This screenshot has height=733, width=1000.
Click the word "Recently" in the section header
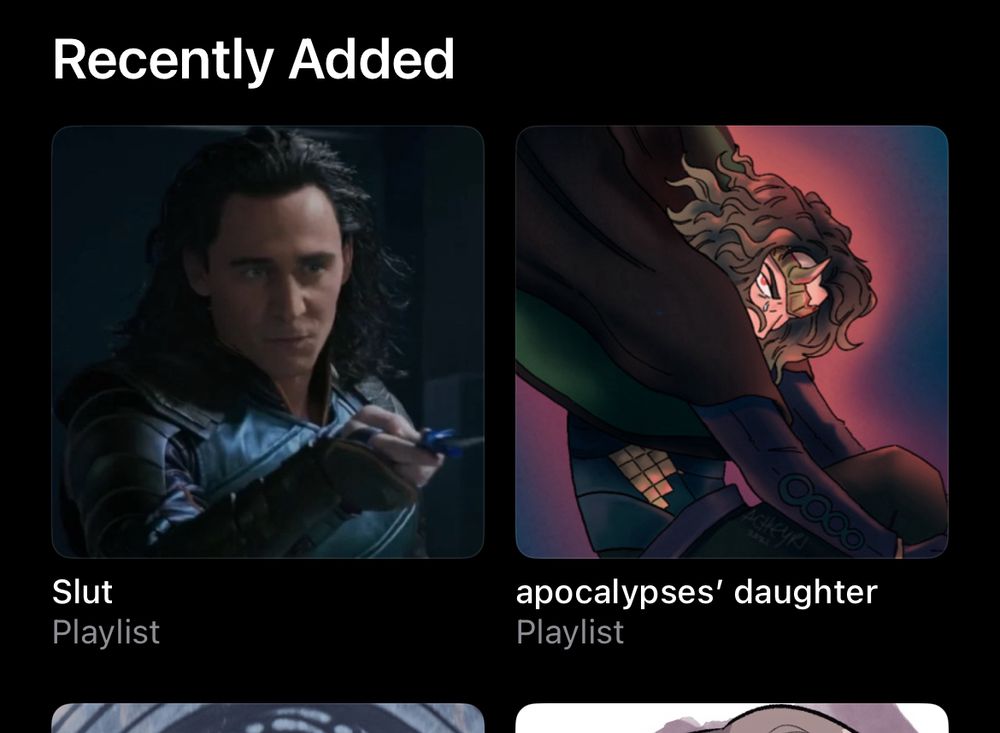(163, 61)
